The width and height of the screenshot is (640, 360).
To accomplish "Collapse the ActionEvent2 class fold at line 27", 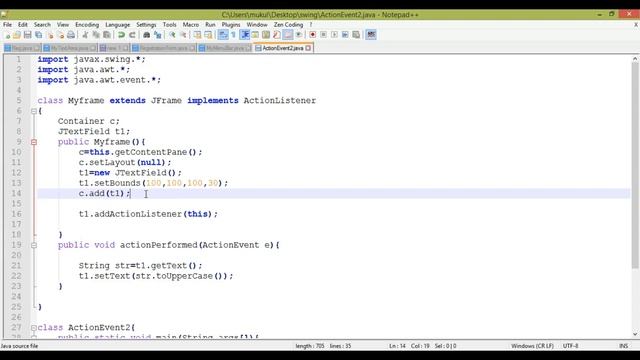I will 34,328.
